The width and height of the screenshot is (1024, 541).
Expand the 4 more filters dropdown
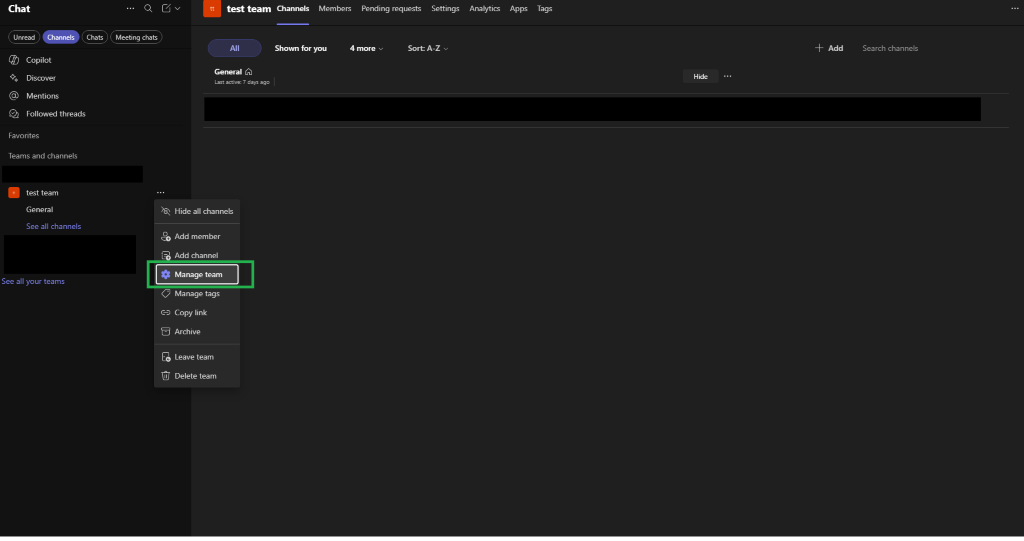point(366,48)
